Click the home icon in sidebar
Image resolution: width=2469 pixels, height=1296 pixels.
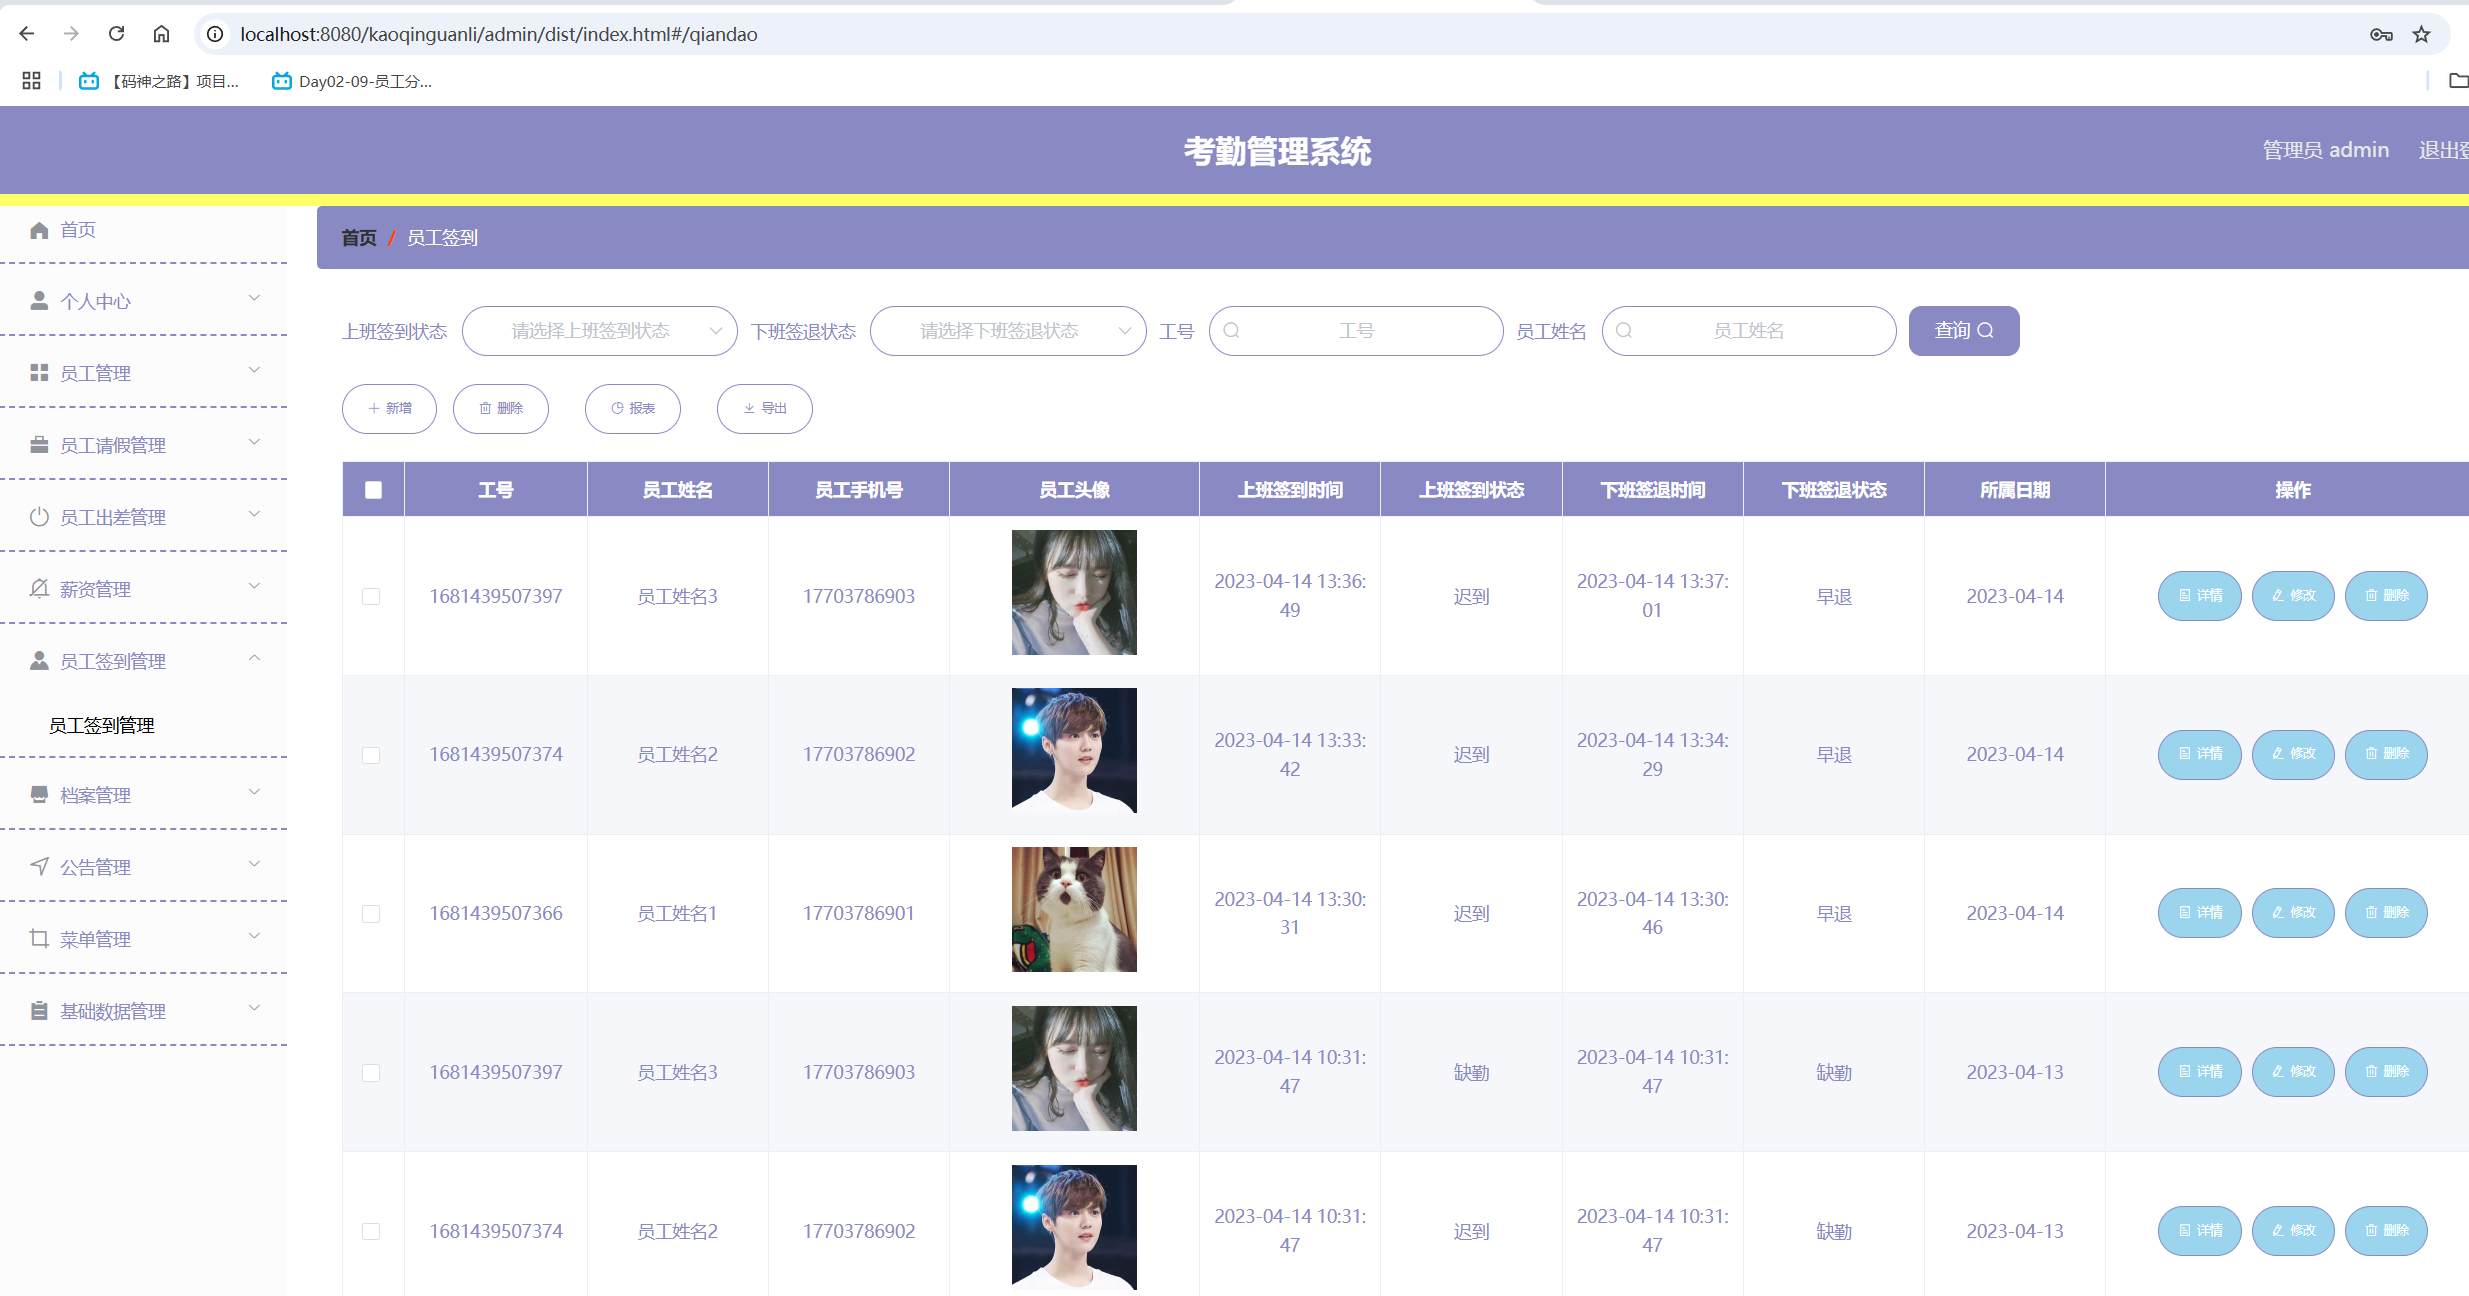(39, 231)
